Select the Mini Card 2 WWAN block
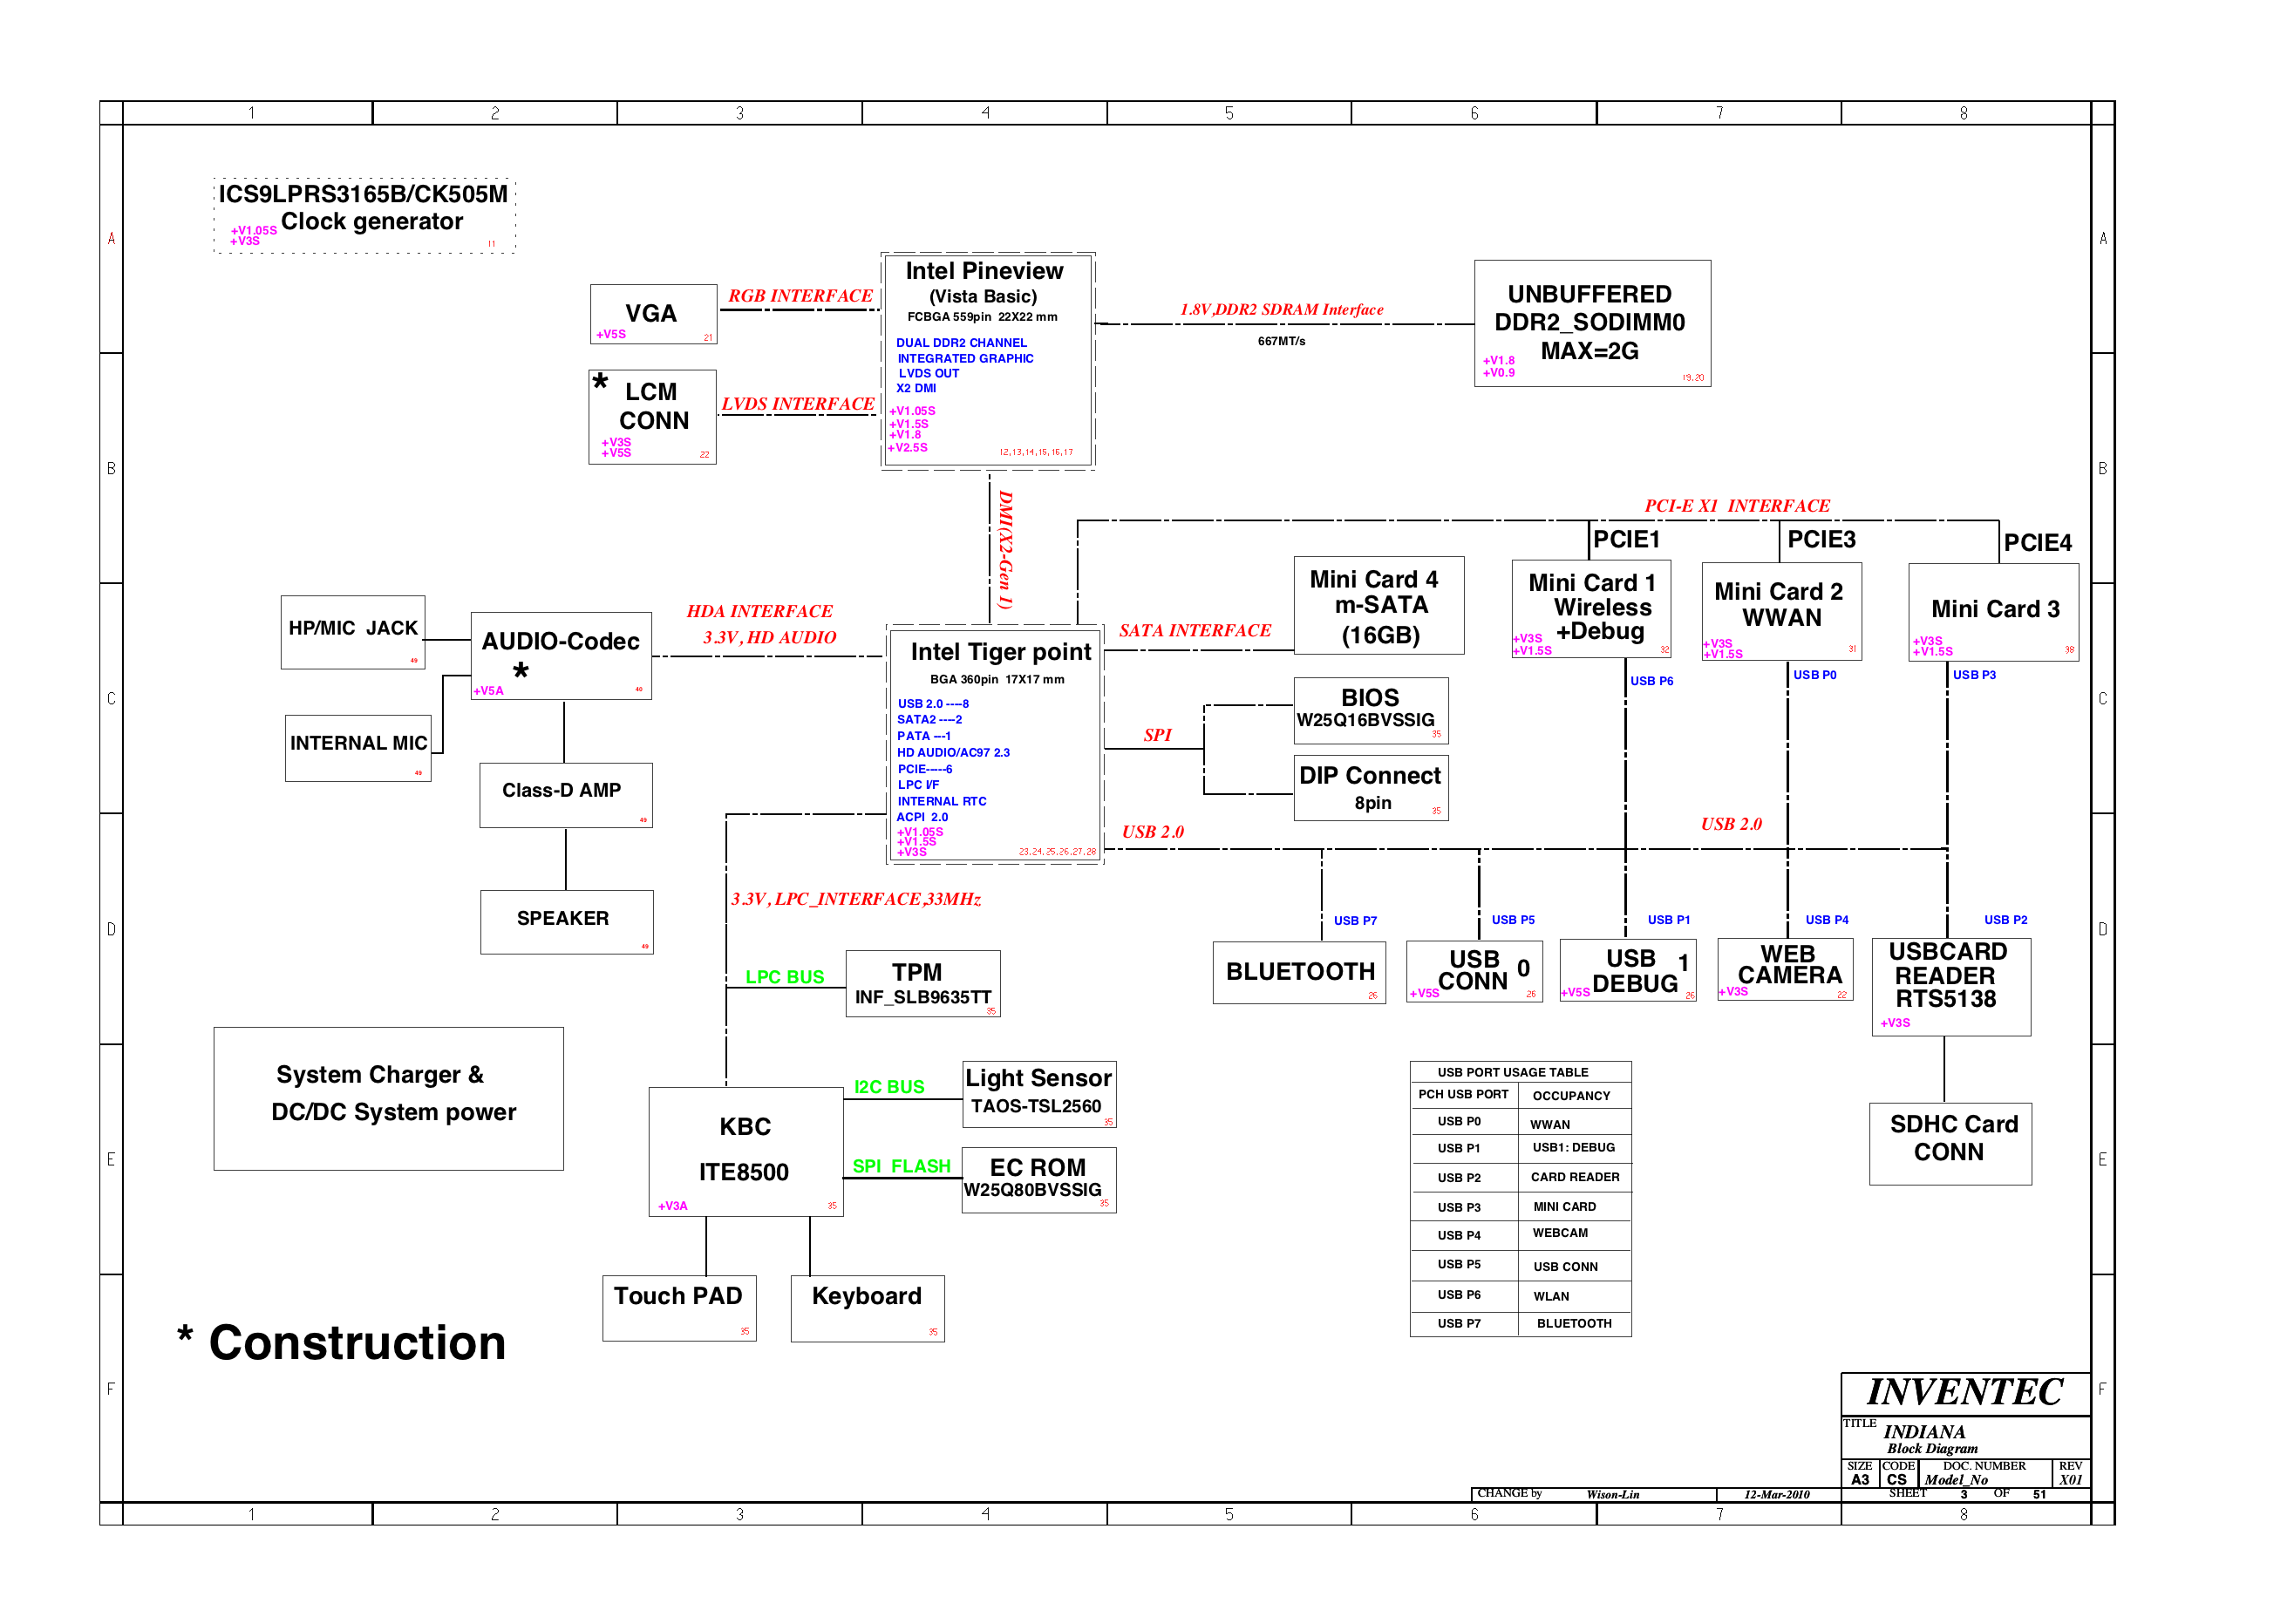 pos(1782,611)
